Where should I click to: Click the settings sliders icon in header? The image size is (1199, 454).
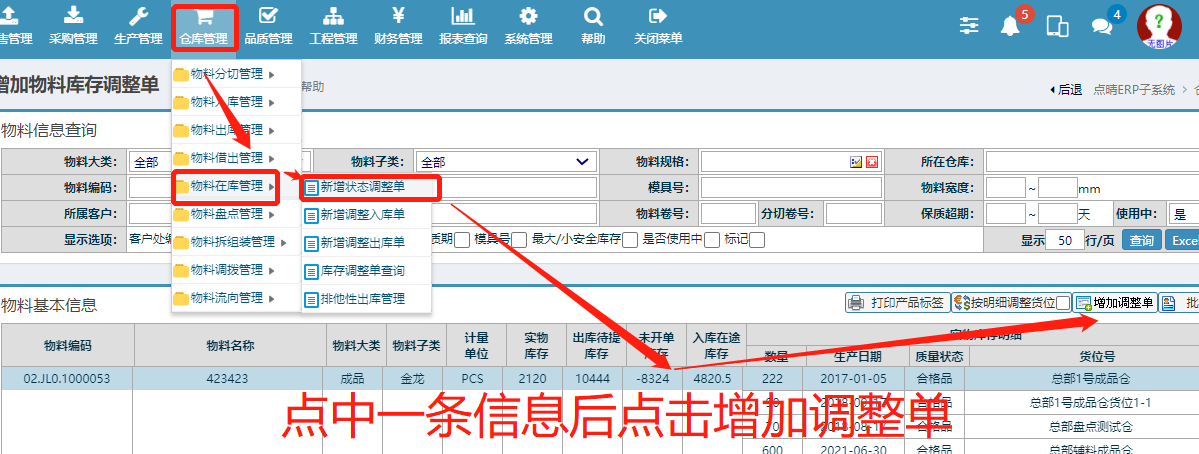969,27
